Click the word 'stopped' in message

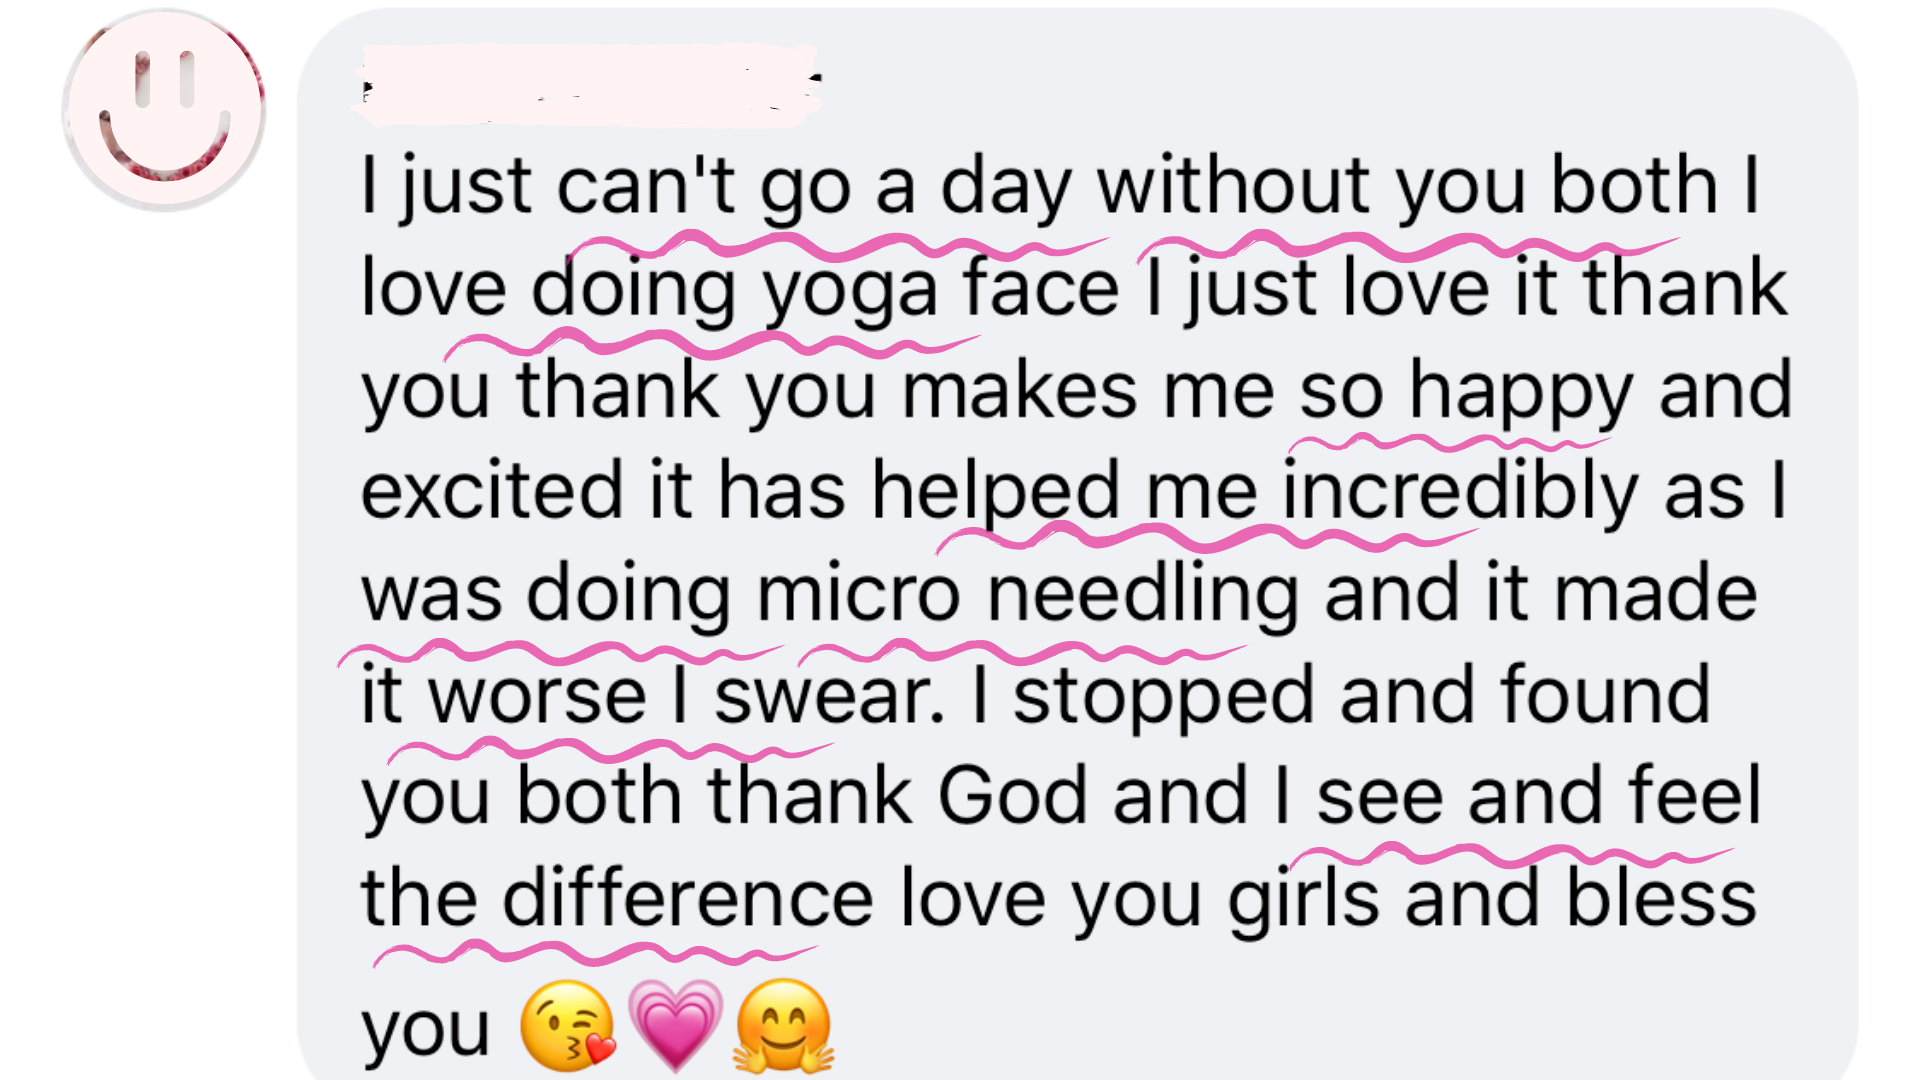(x=1163, y=698)
